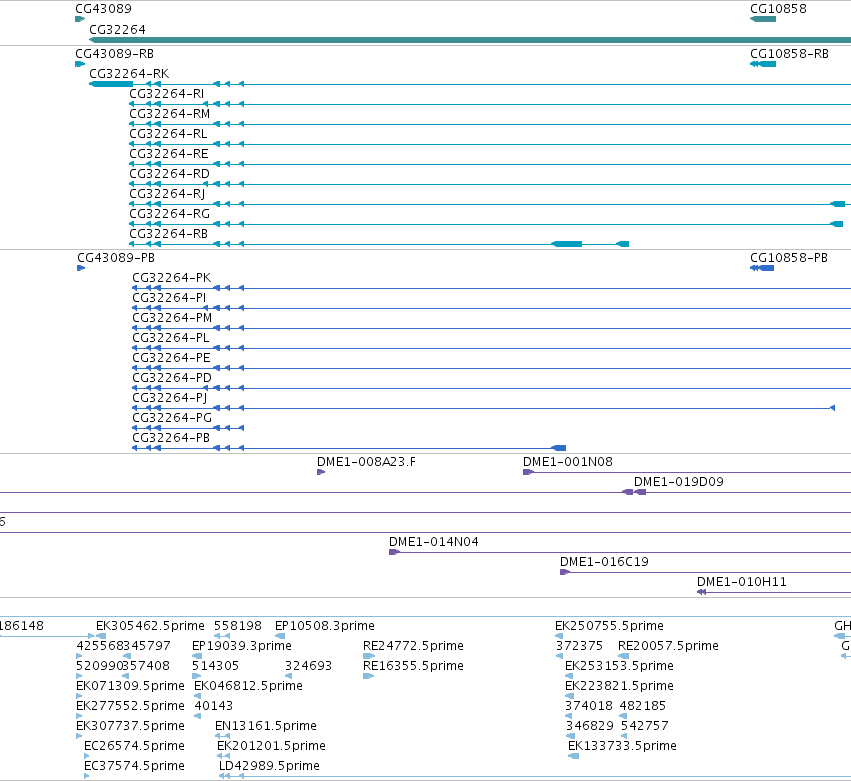Image resolution: width=851 pixels, height=781 pixels.
Task: Select the EK305462.5prime EST label
Action: (x=150, y=626)
